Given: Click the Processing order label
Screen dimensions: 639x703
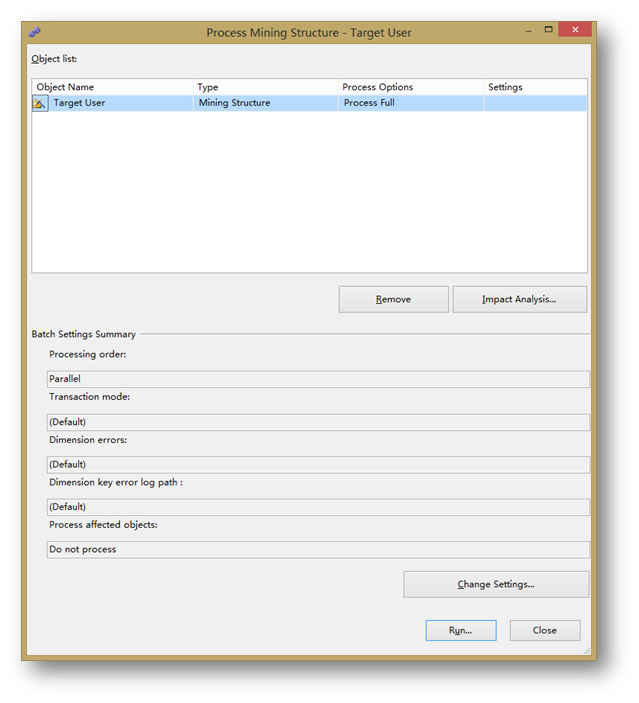Looking at the screenshot, I should pyautogui.click(x=88, y=354).
